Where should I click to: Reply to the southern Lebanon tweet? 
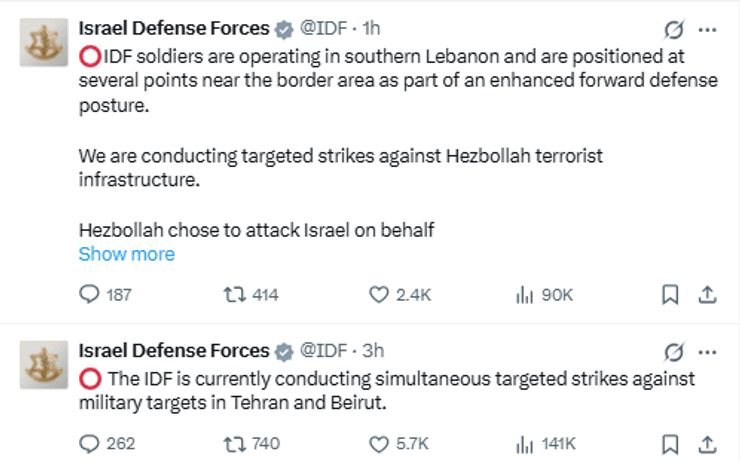pyautogui.click(x=90, y=295)
